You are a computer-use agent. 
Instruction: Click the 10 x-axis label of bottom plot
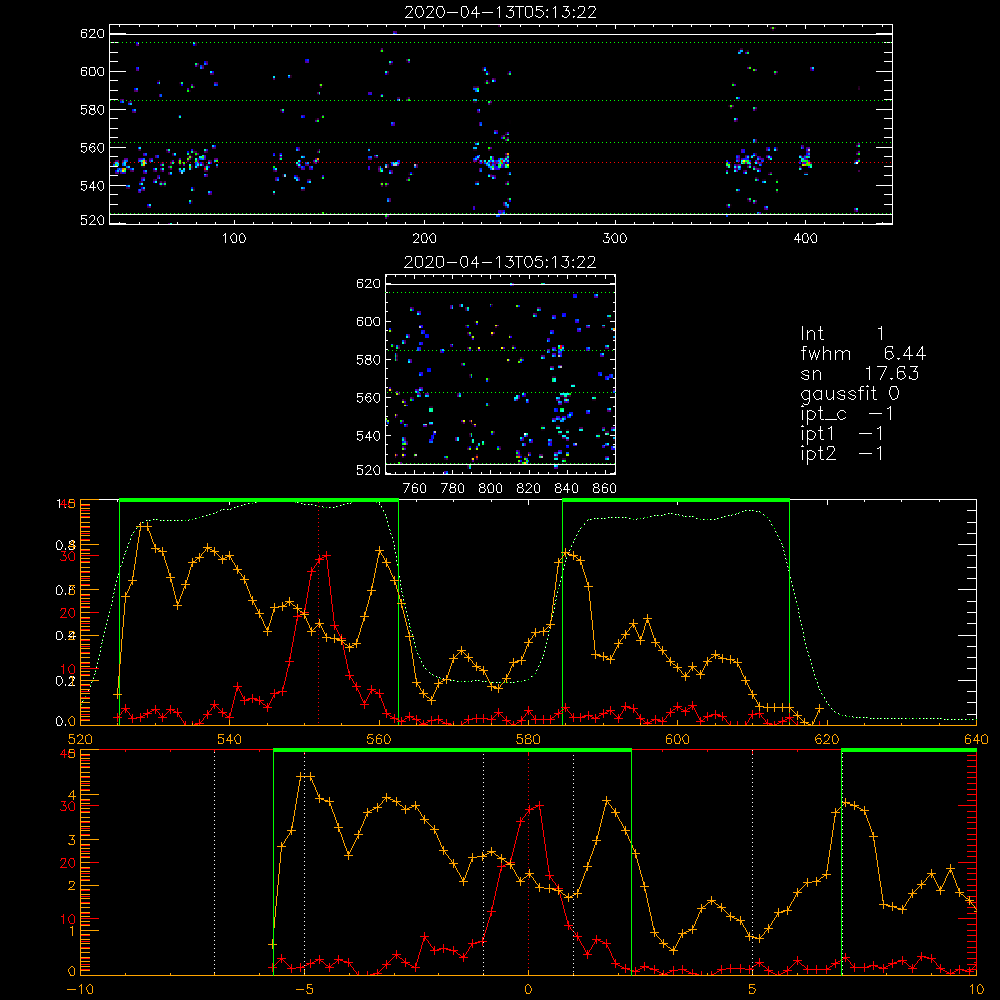point(976,989)
